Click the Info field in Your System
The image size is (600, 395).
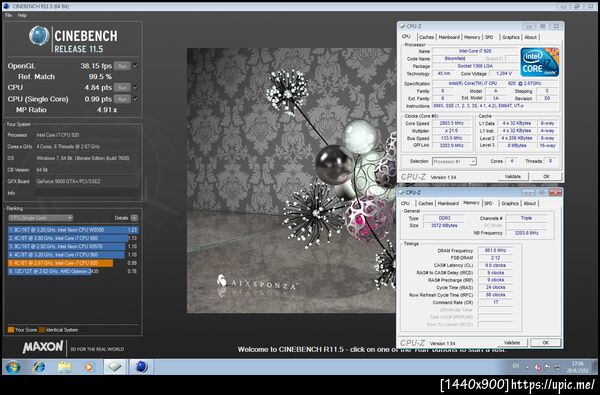point(86,193)
